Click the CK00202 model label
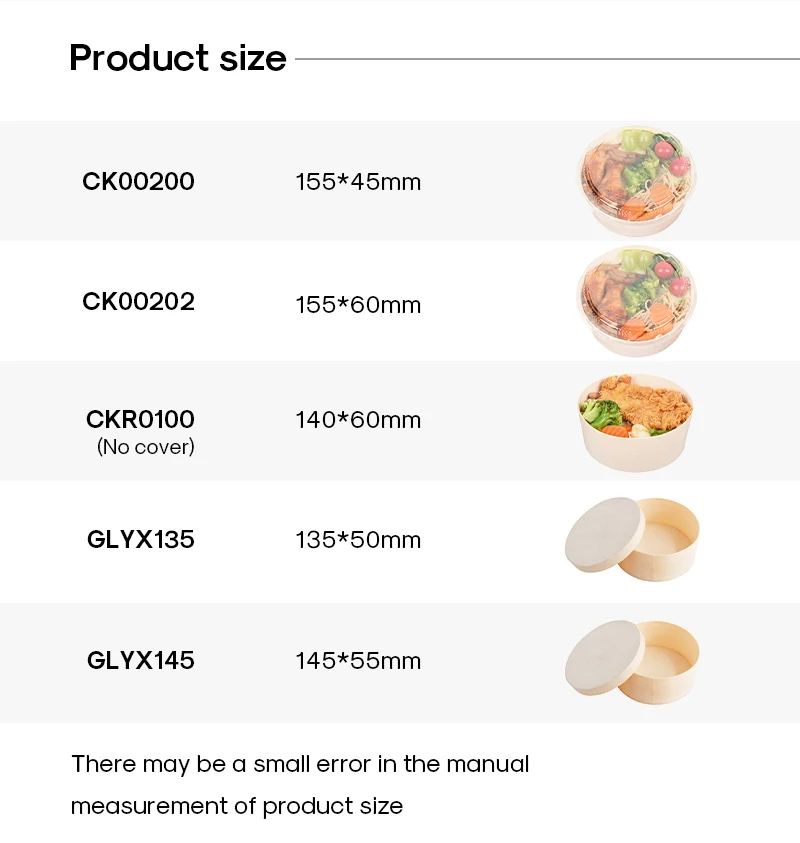Image resolution: width=800 pixels, height=843 pixels. 138,301
